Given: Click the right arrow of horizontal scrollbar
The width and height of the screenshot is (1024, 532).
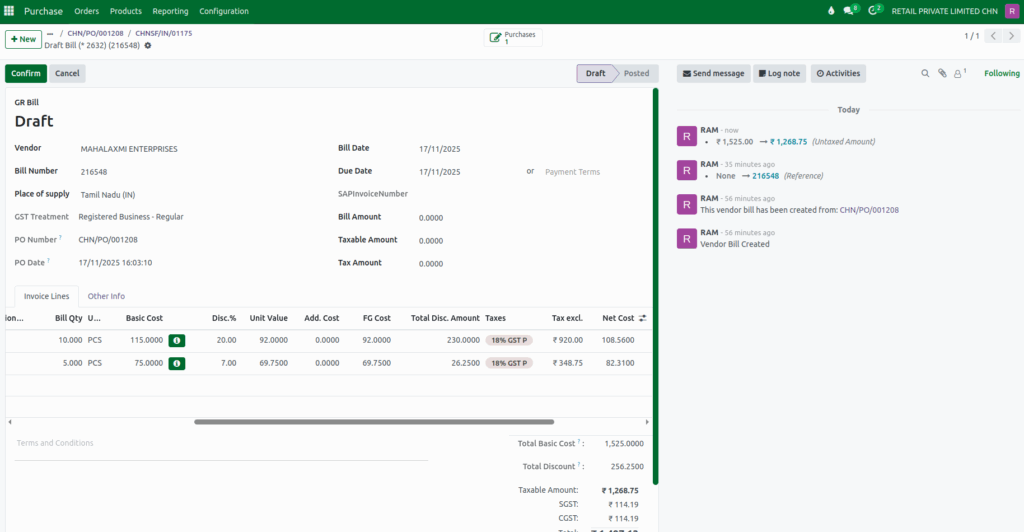Looking at the screenshot, I should point(647,422).
